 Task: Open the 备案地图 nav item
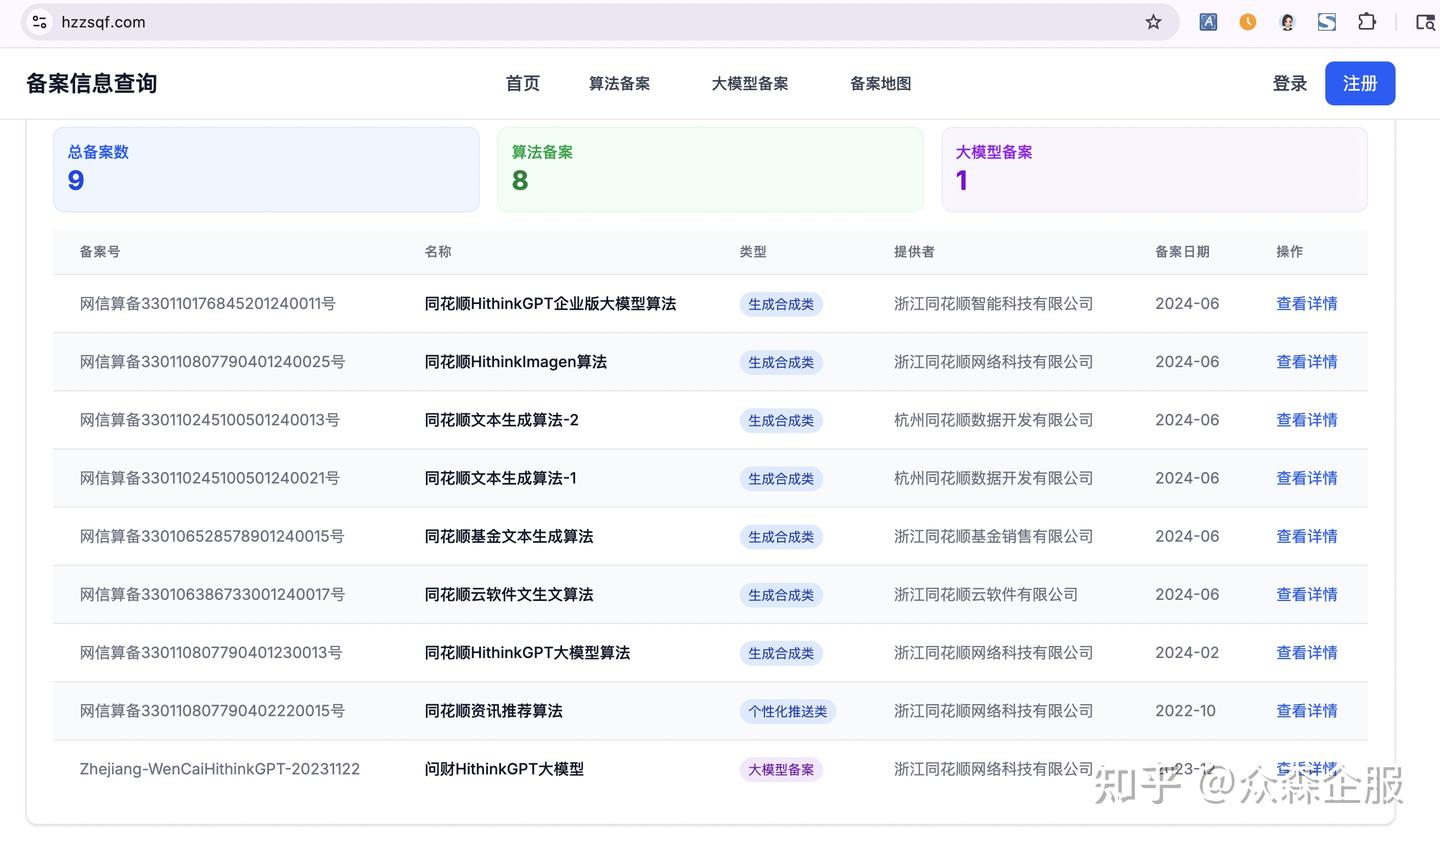pos(880,84)
